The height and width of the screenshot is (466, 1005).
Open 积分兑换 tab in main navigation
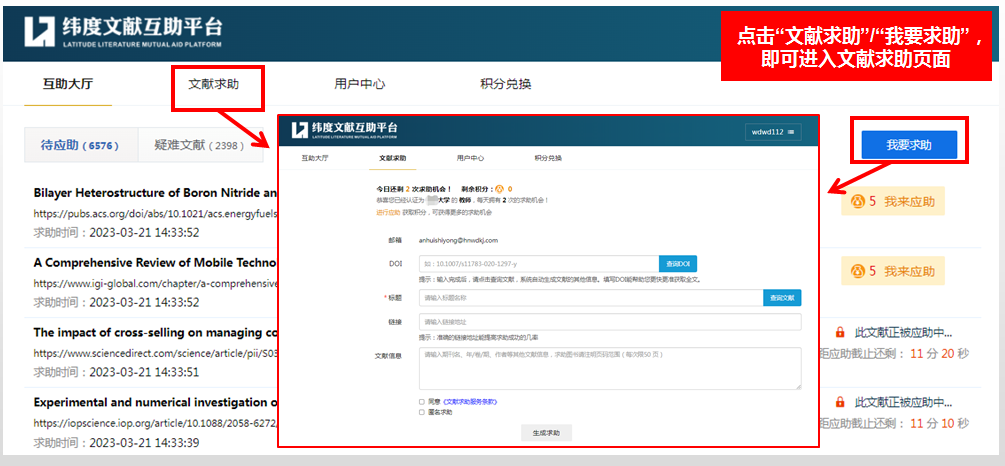(506, 84)
